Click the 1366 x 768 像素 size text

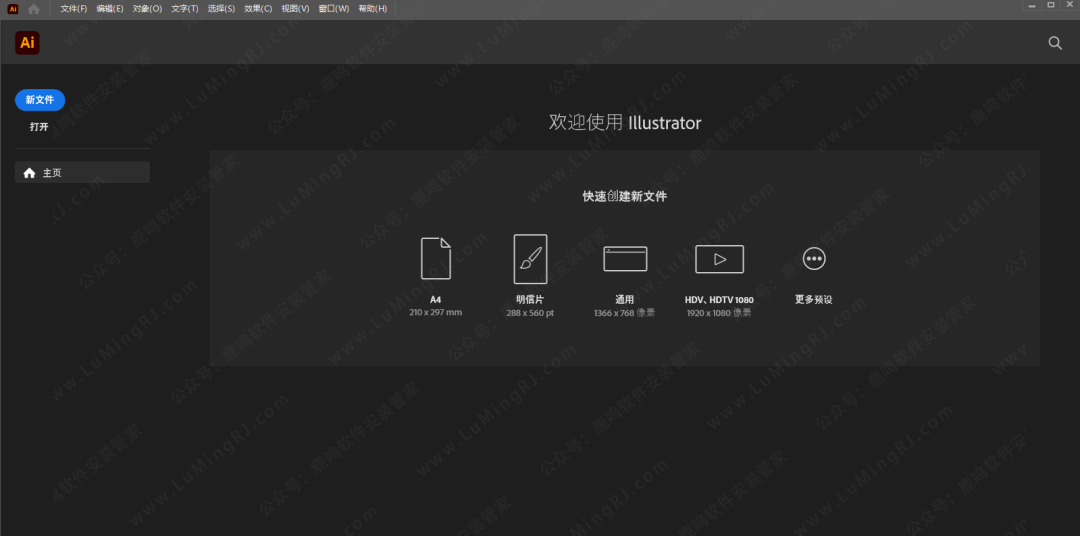click(x=624, y=312)
